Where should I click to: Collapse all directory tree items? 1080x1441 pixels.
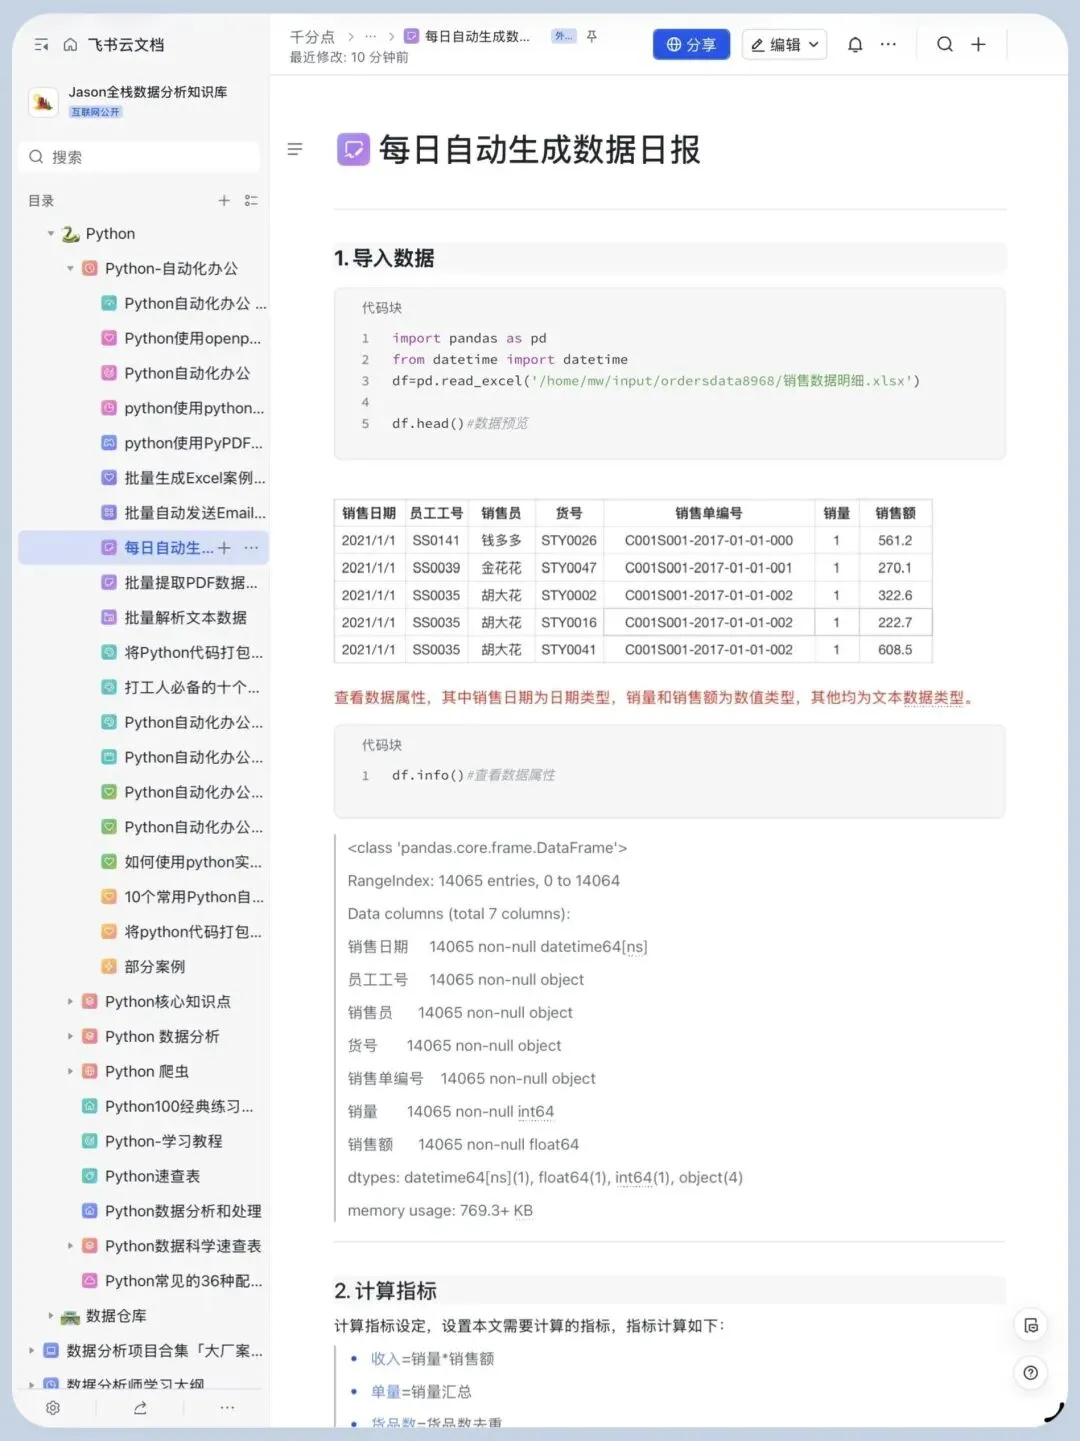click(251, 201)
